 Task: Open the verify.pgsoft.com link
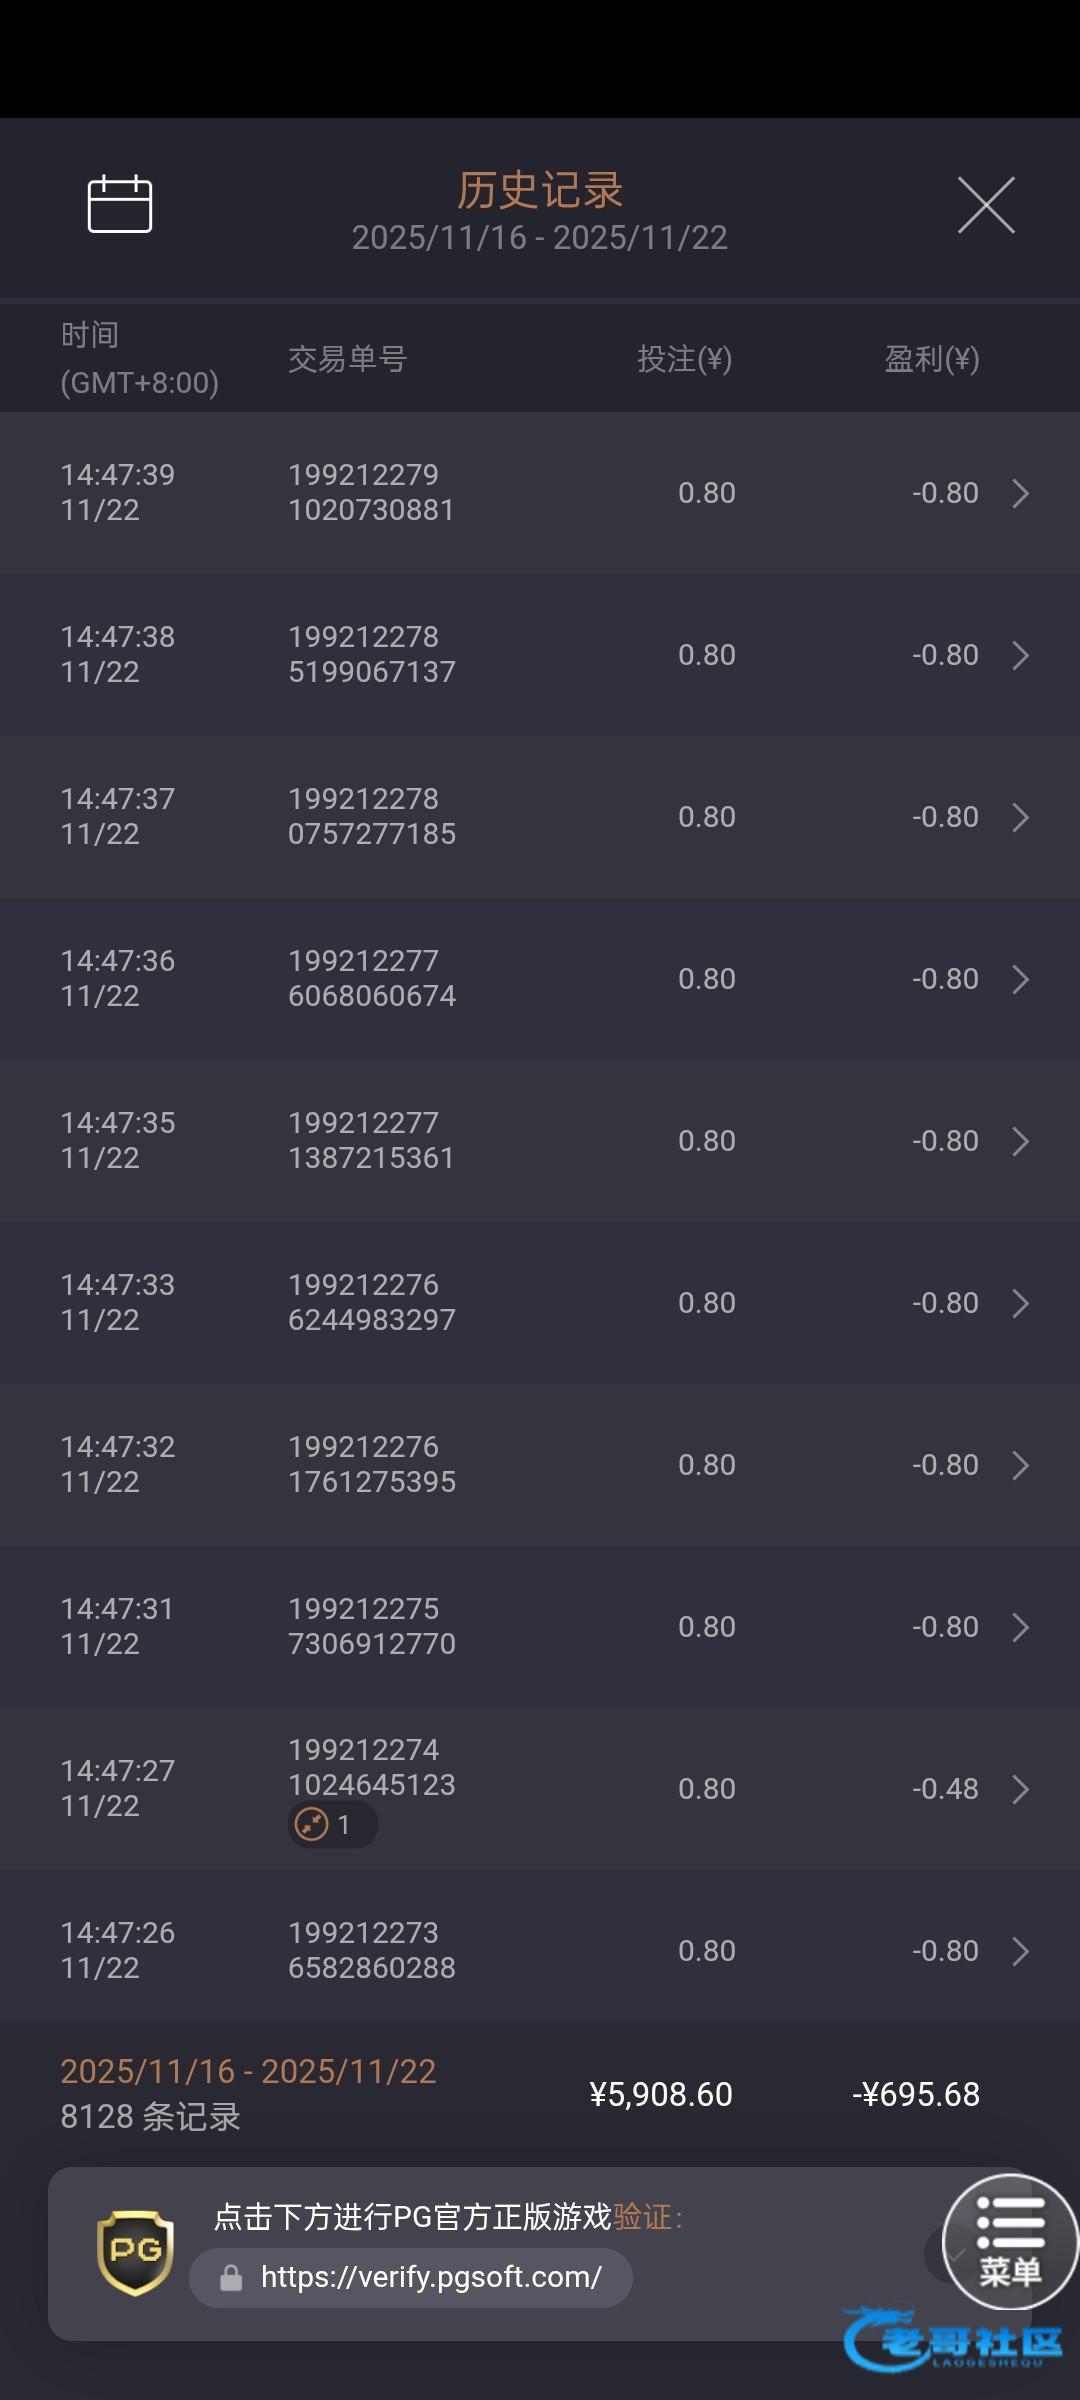(430, 2278)
